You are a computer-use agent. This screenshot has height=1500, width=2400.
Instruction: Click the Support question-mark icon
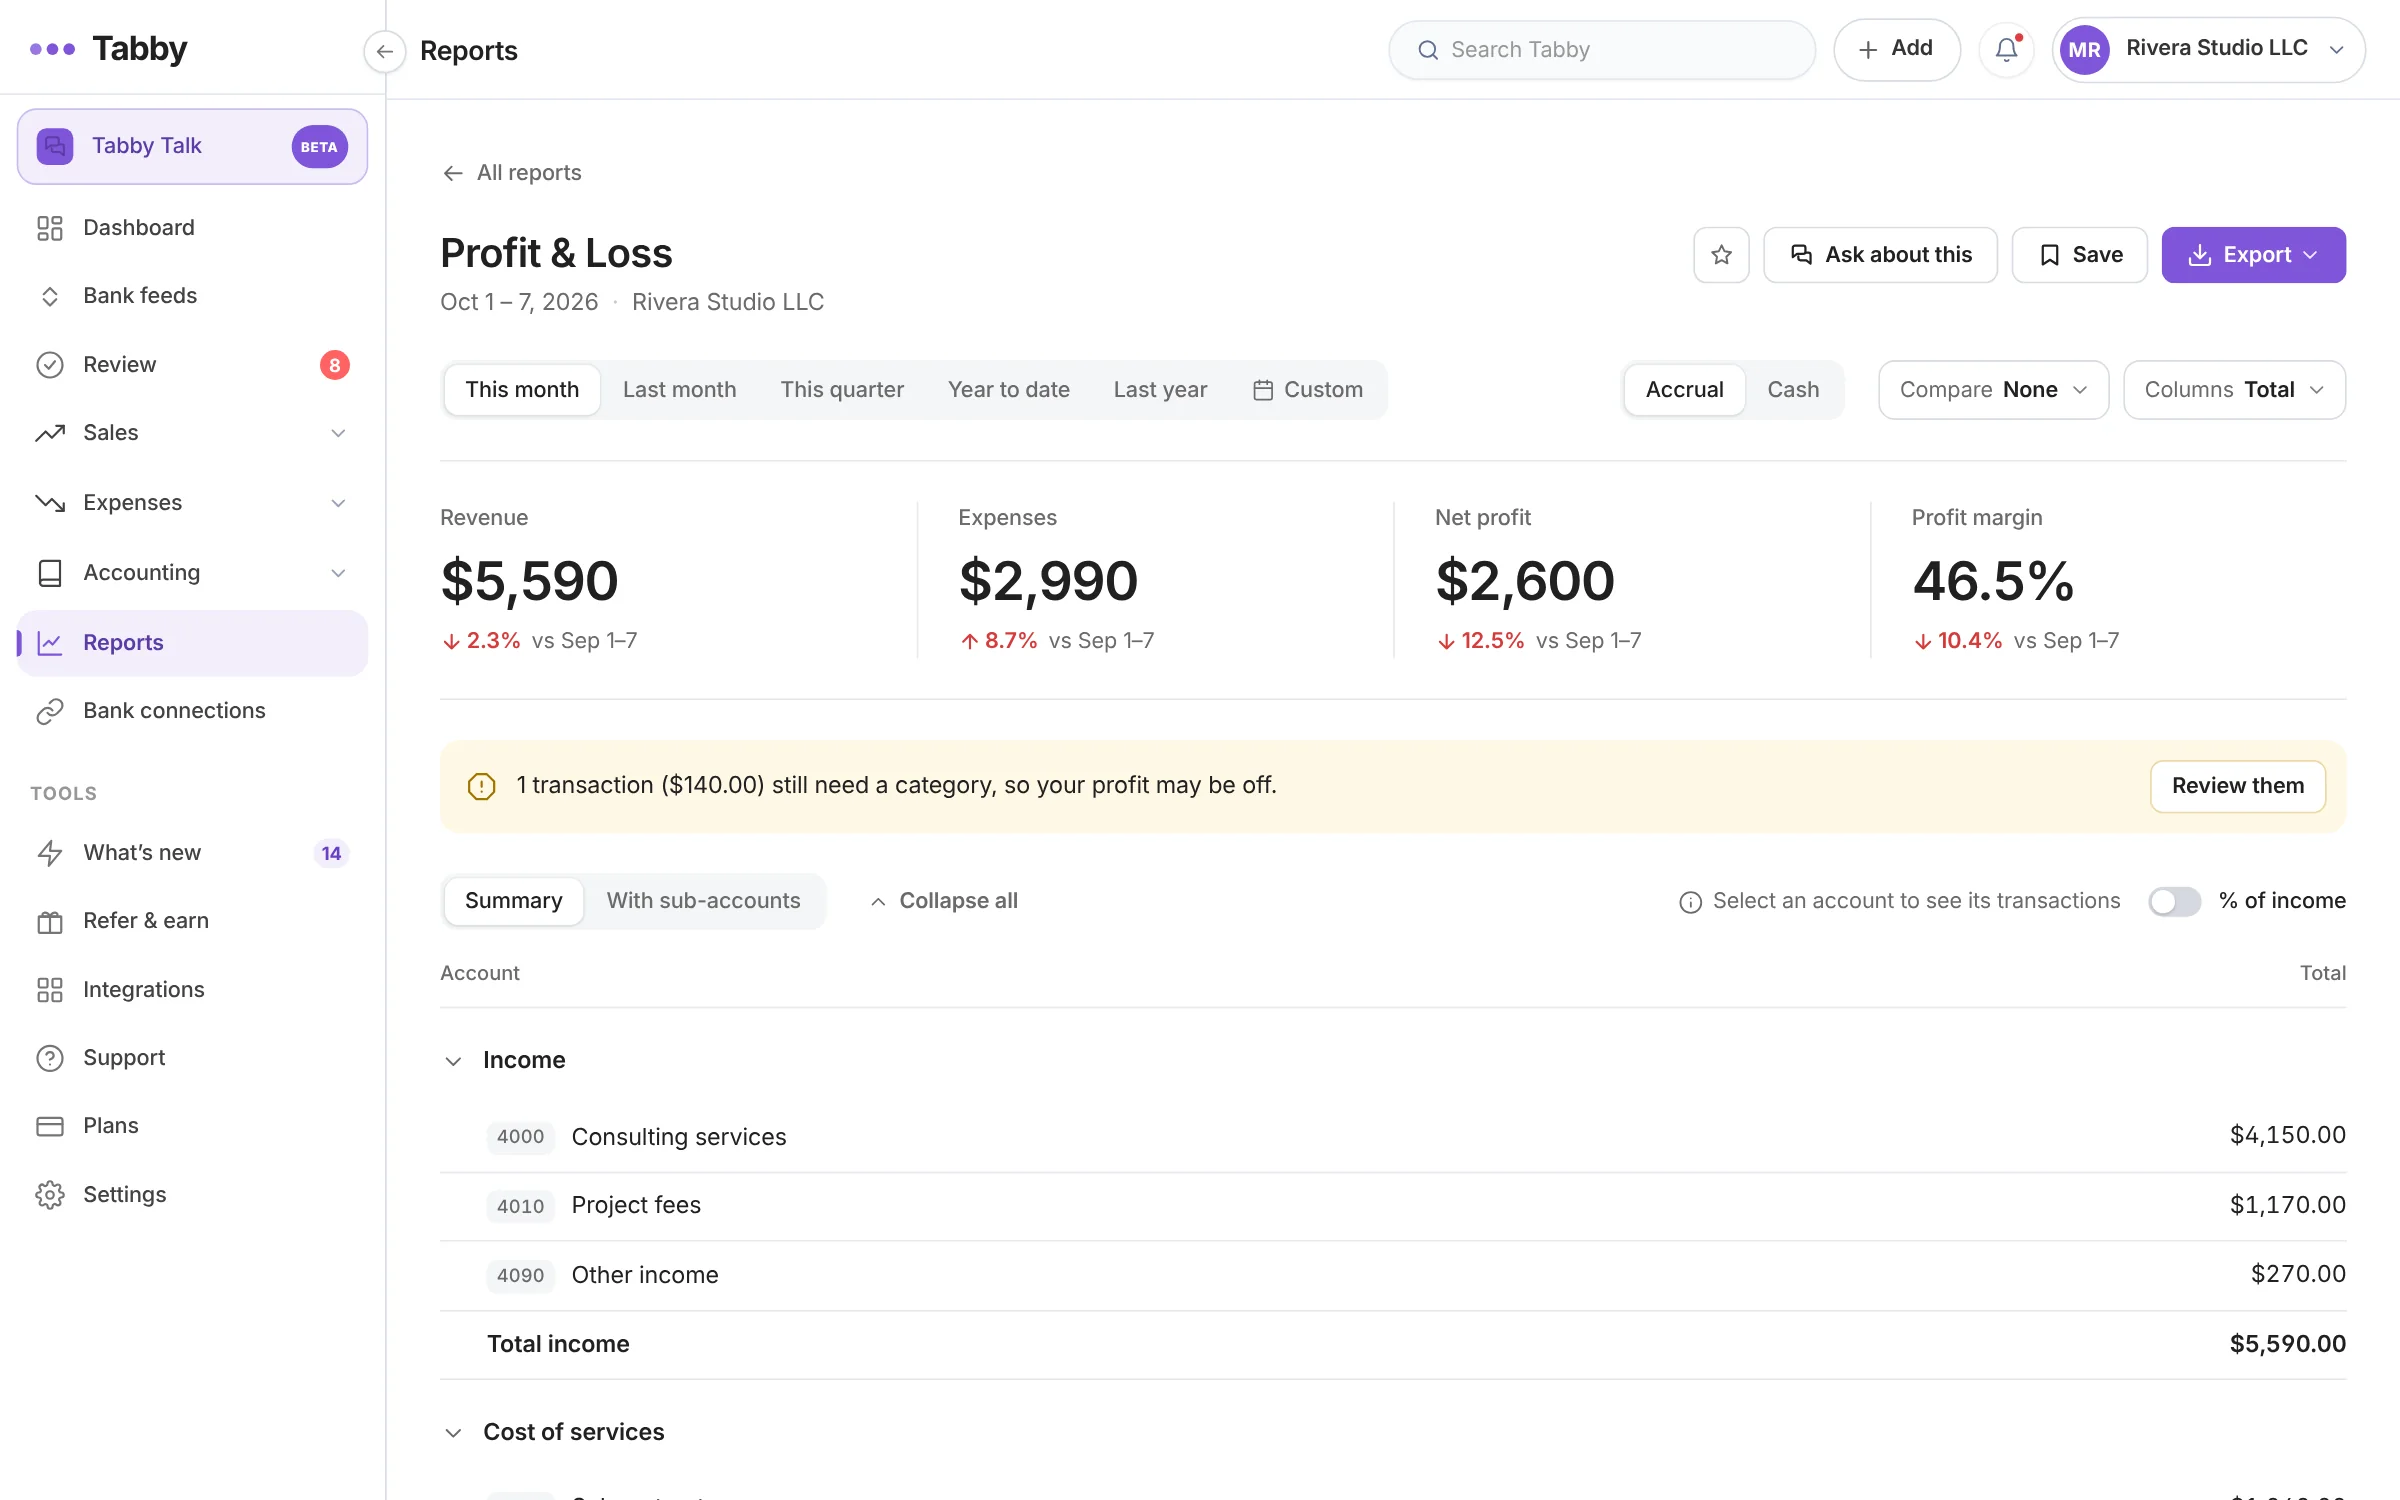tap(50, 1058)
